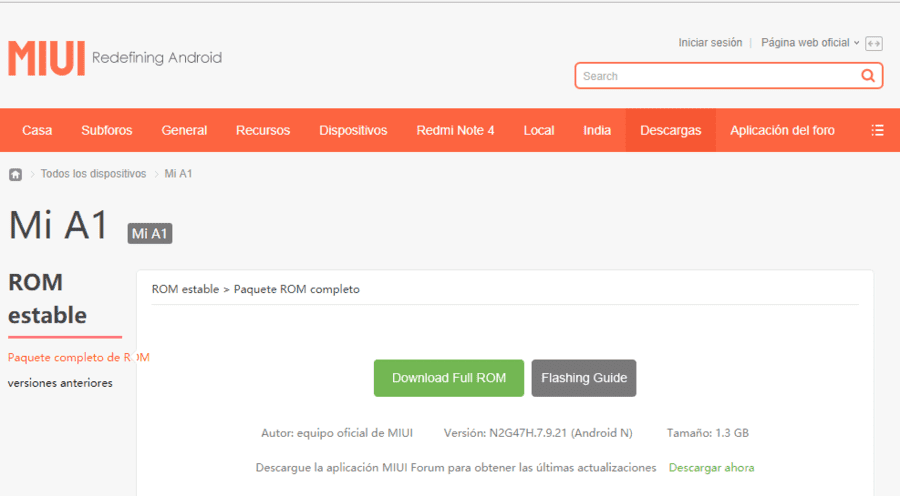The width and height of the screenshot is (900, 496).
Task: Click the Descargar ahora link
Action: coord(711,467)
